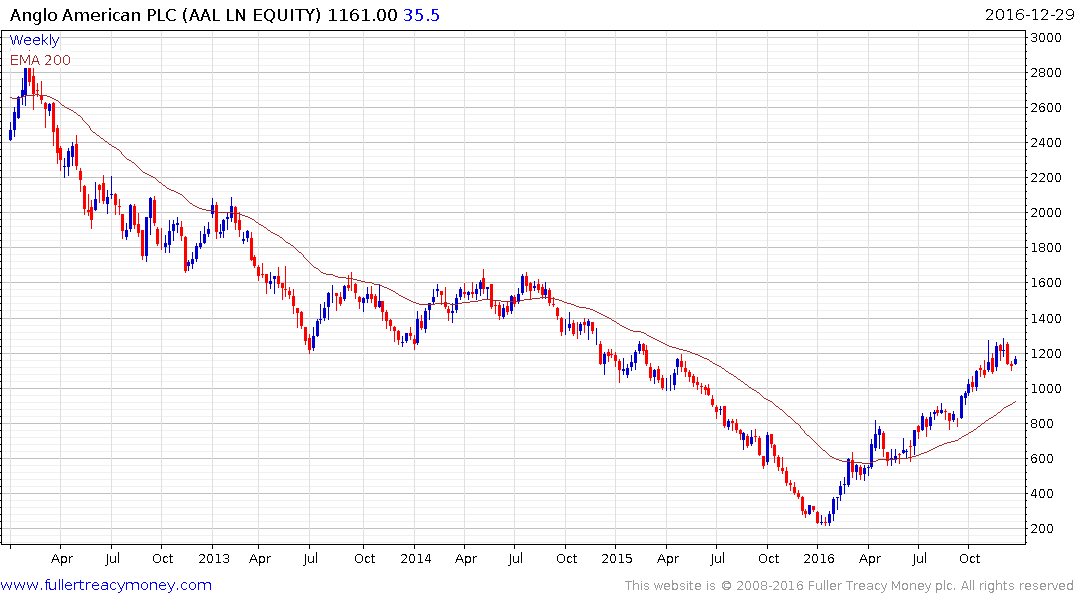Click the 200 price axis label
This screenshot has height=600, width=1075.
[x=1043, y=529]
